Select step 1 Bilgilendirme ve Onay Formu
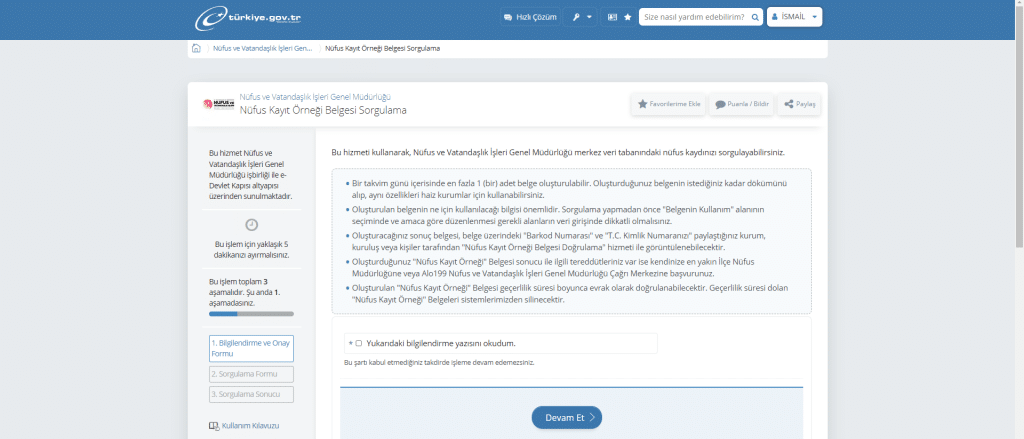The width and height of the screenshot is (1024, 439). tap(251, 348)
